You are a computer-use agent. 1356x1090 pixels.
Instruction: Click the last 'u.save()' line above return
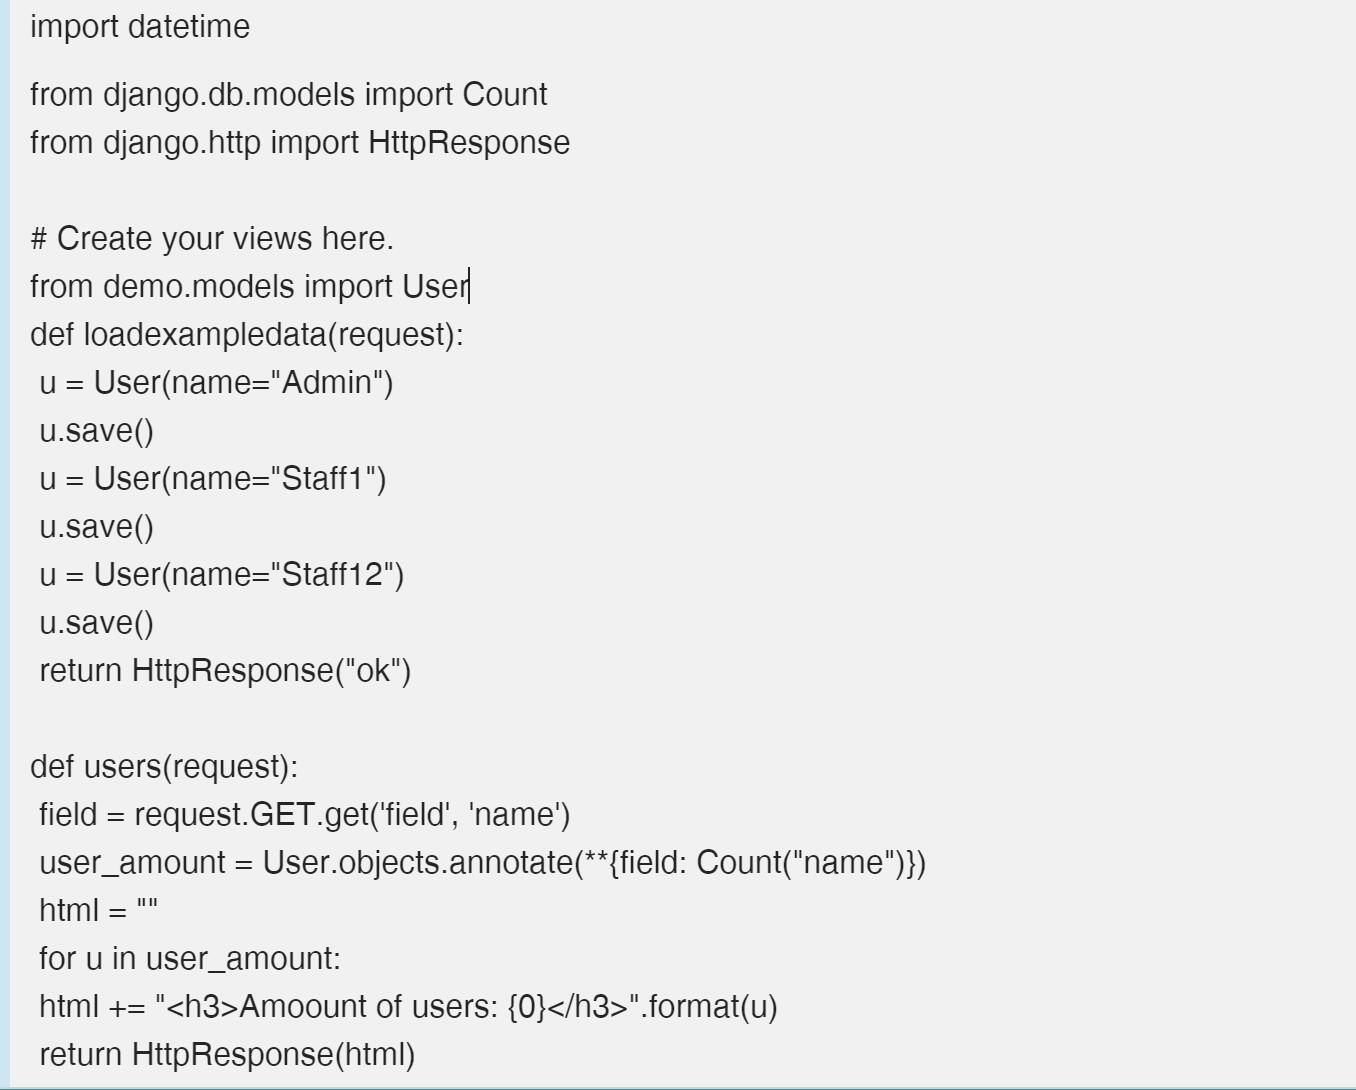click(x=97, y=622)
